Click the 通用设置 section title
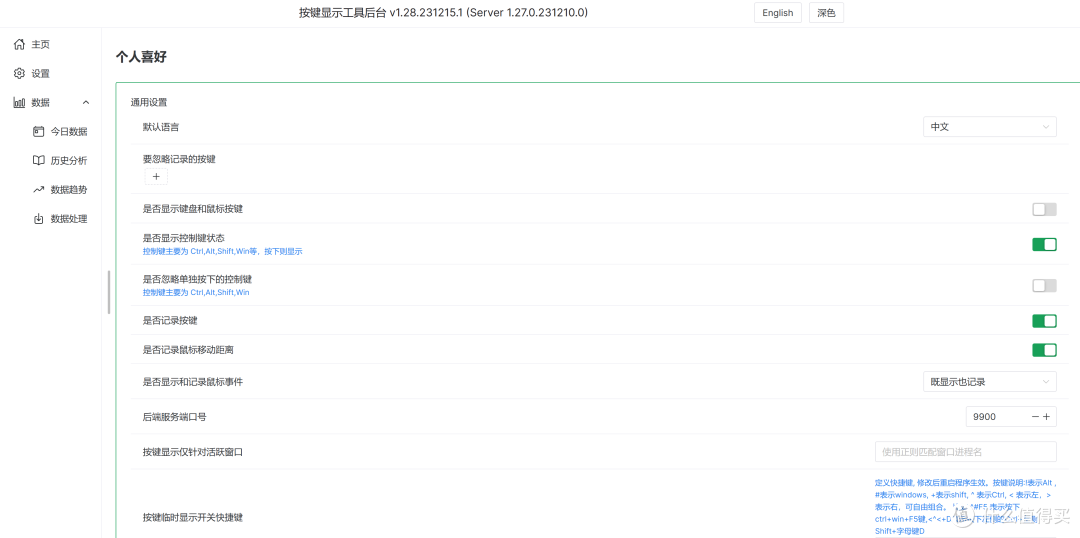Viewport: 1080px width, 538px height. [149, 103]
